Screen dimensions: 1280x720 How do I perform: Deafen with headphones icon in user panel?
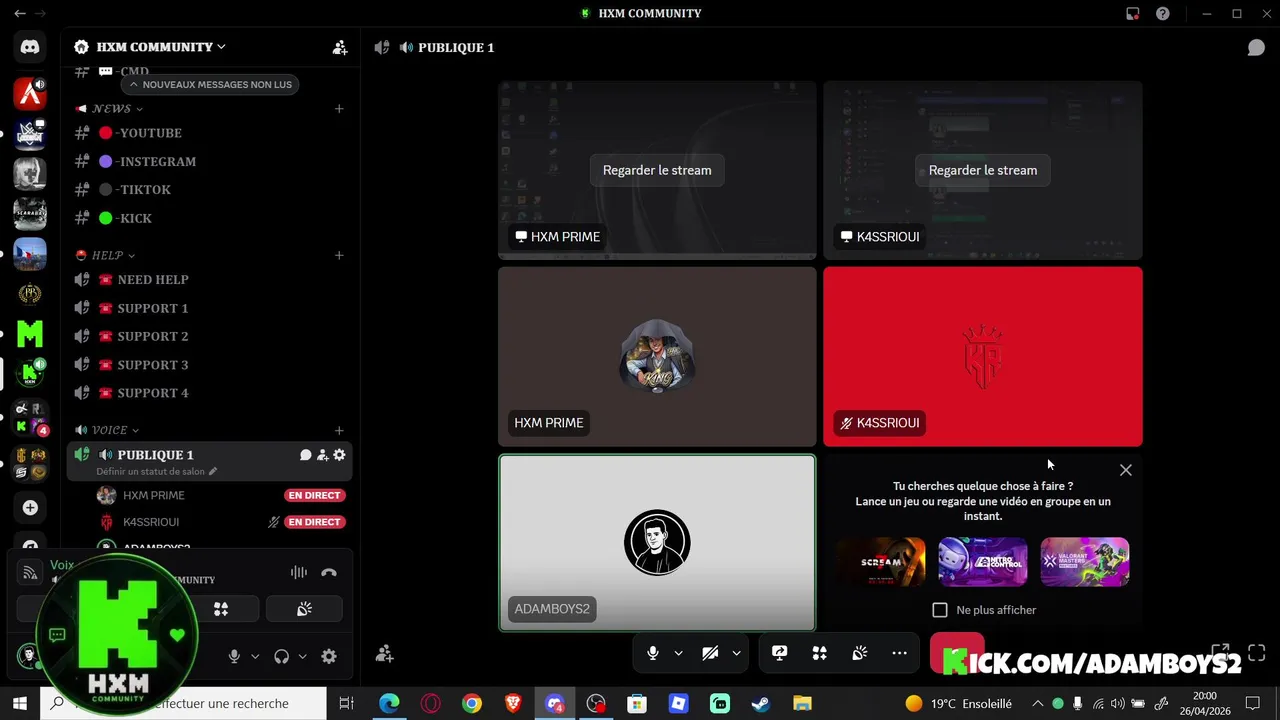[281, 657]
